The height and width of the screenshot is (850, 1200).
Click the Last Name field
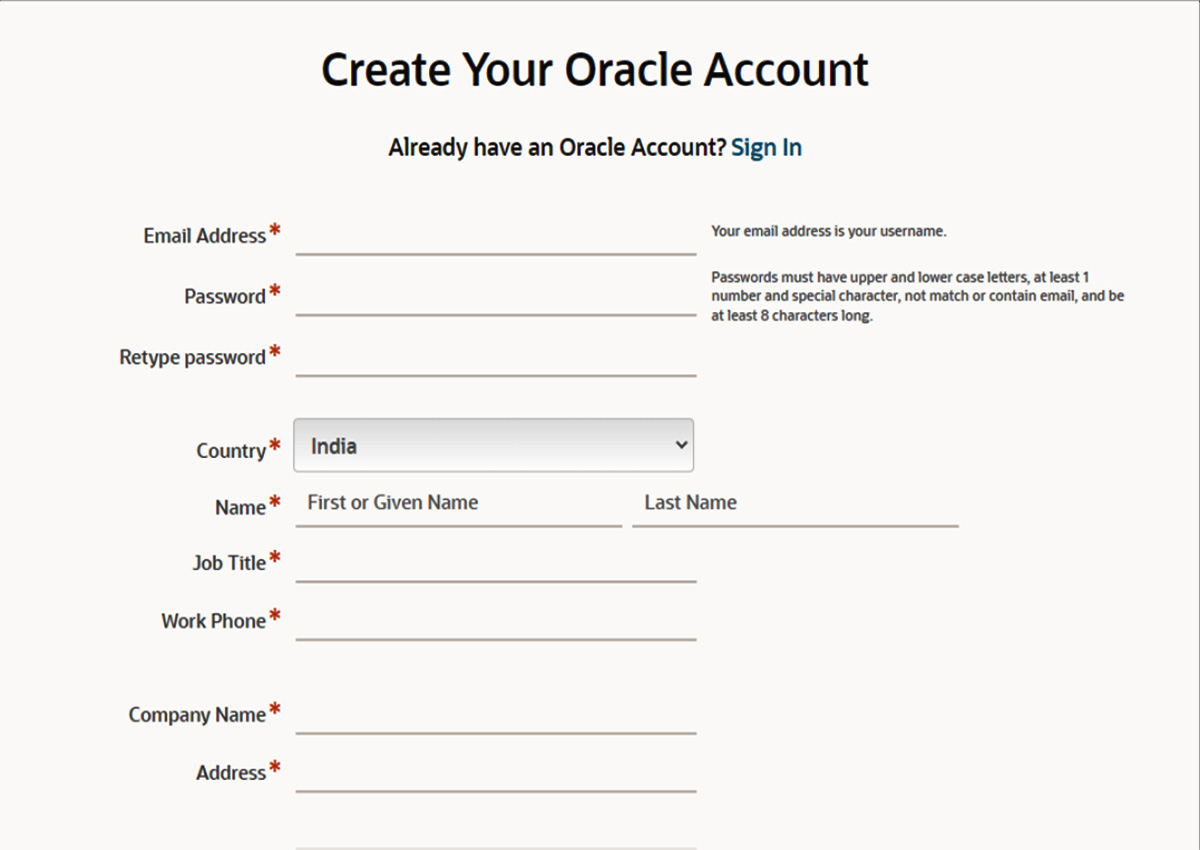click(x=795, y=504)
